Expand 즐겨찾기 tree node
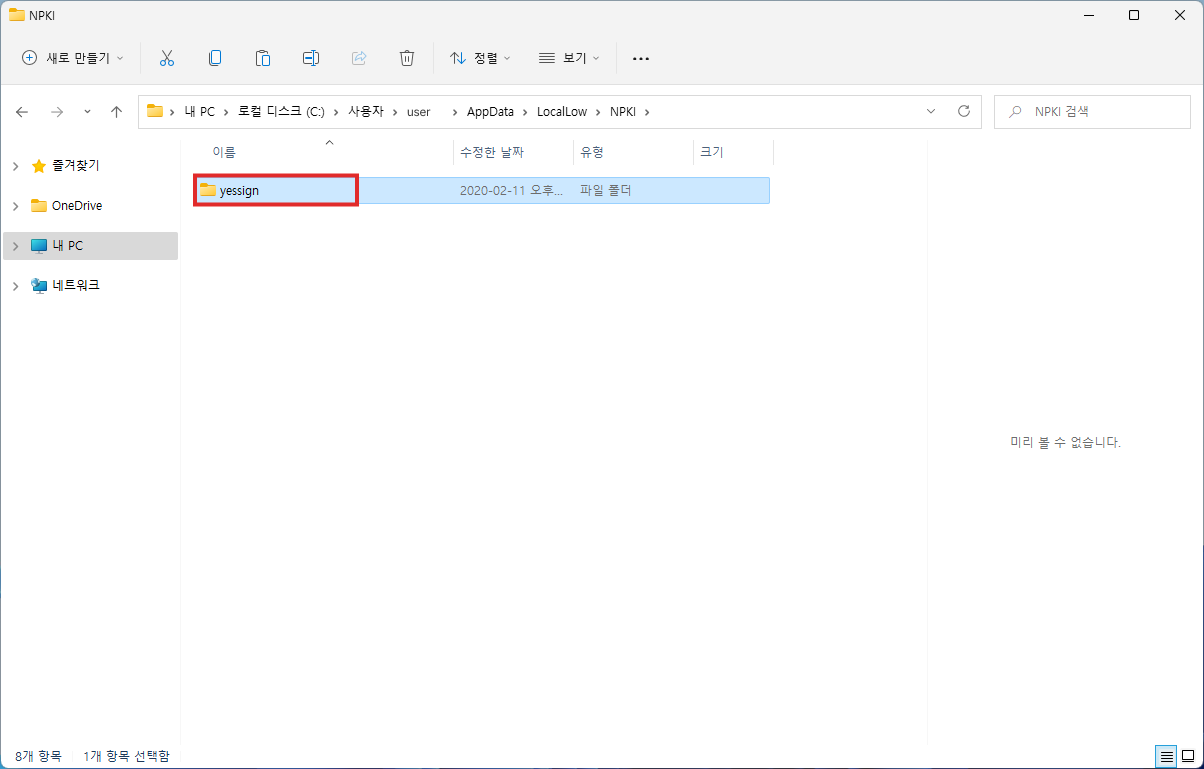 click(x=15, y=166)
